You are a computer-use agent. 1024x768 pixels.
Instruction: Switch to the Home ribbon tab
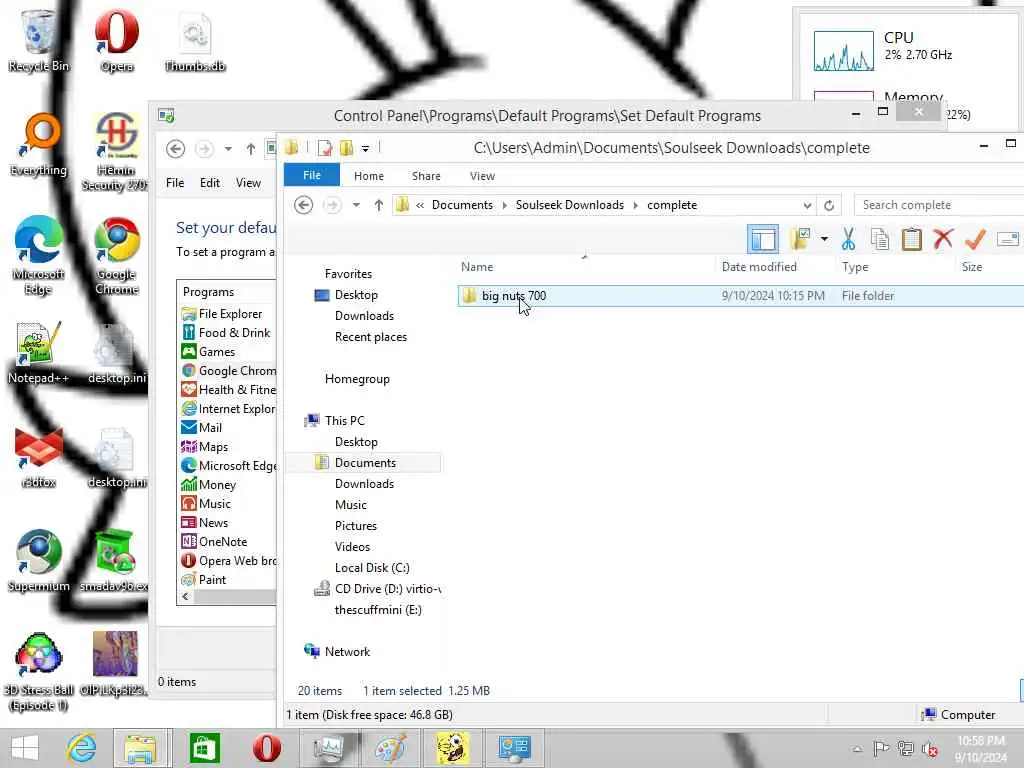(369, 176)
